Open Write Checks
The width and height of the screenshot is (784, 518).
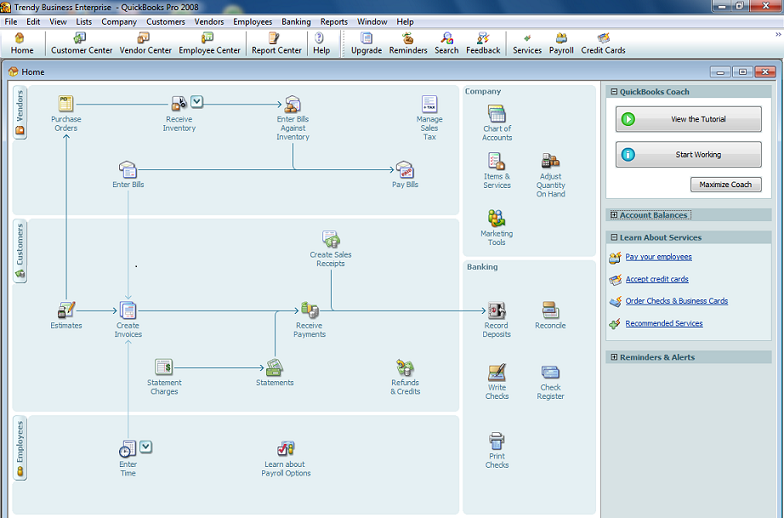click(x=496, y=372)
